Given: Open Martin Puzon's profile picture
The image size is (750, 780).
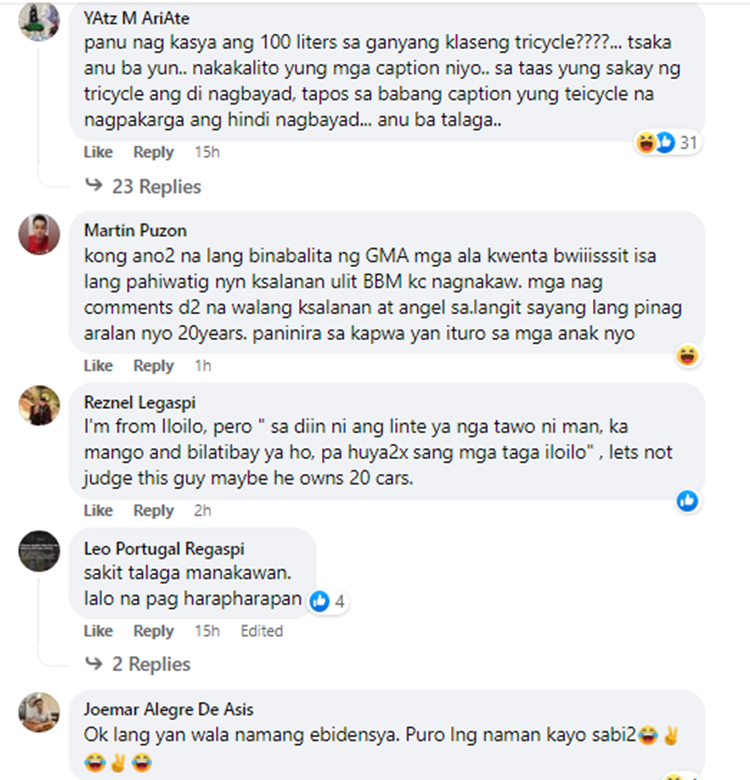Looking at the screenshot, I should (x=39, y=234).
